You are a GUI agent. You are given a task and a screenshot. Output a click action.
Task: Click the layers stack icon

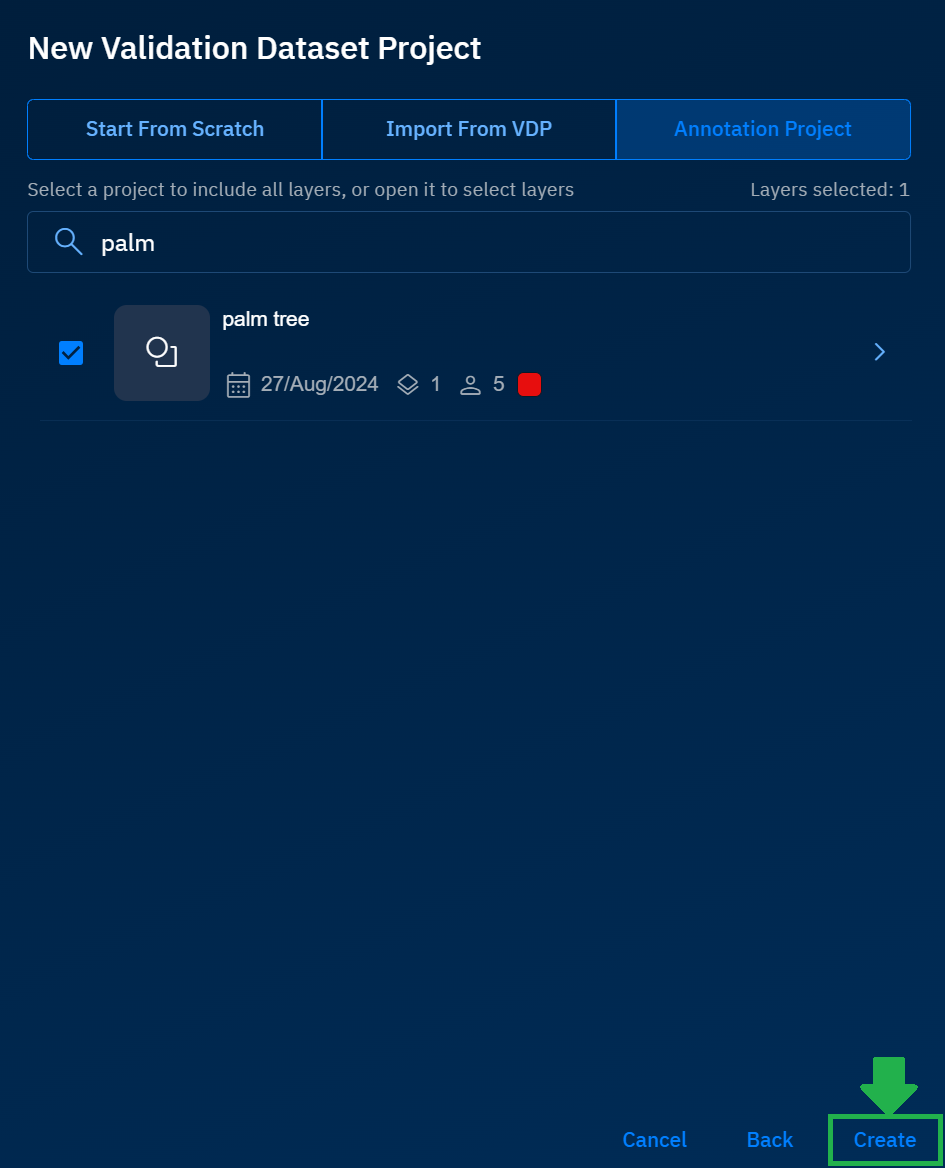pyautogui.click(x=408, y=385)
